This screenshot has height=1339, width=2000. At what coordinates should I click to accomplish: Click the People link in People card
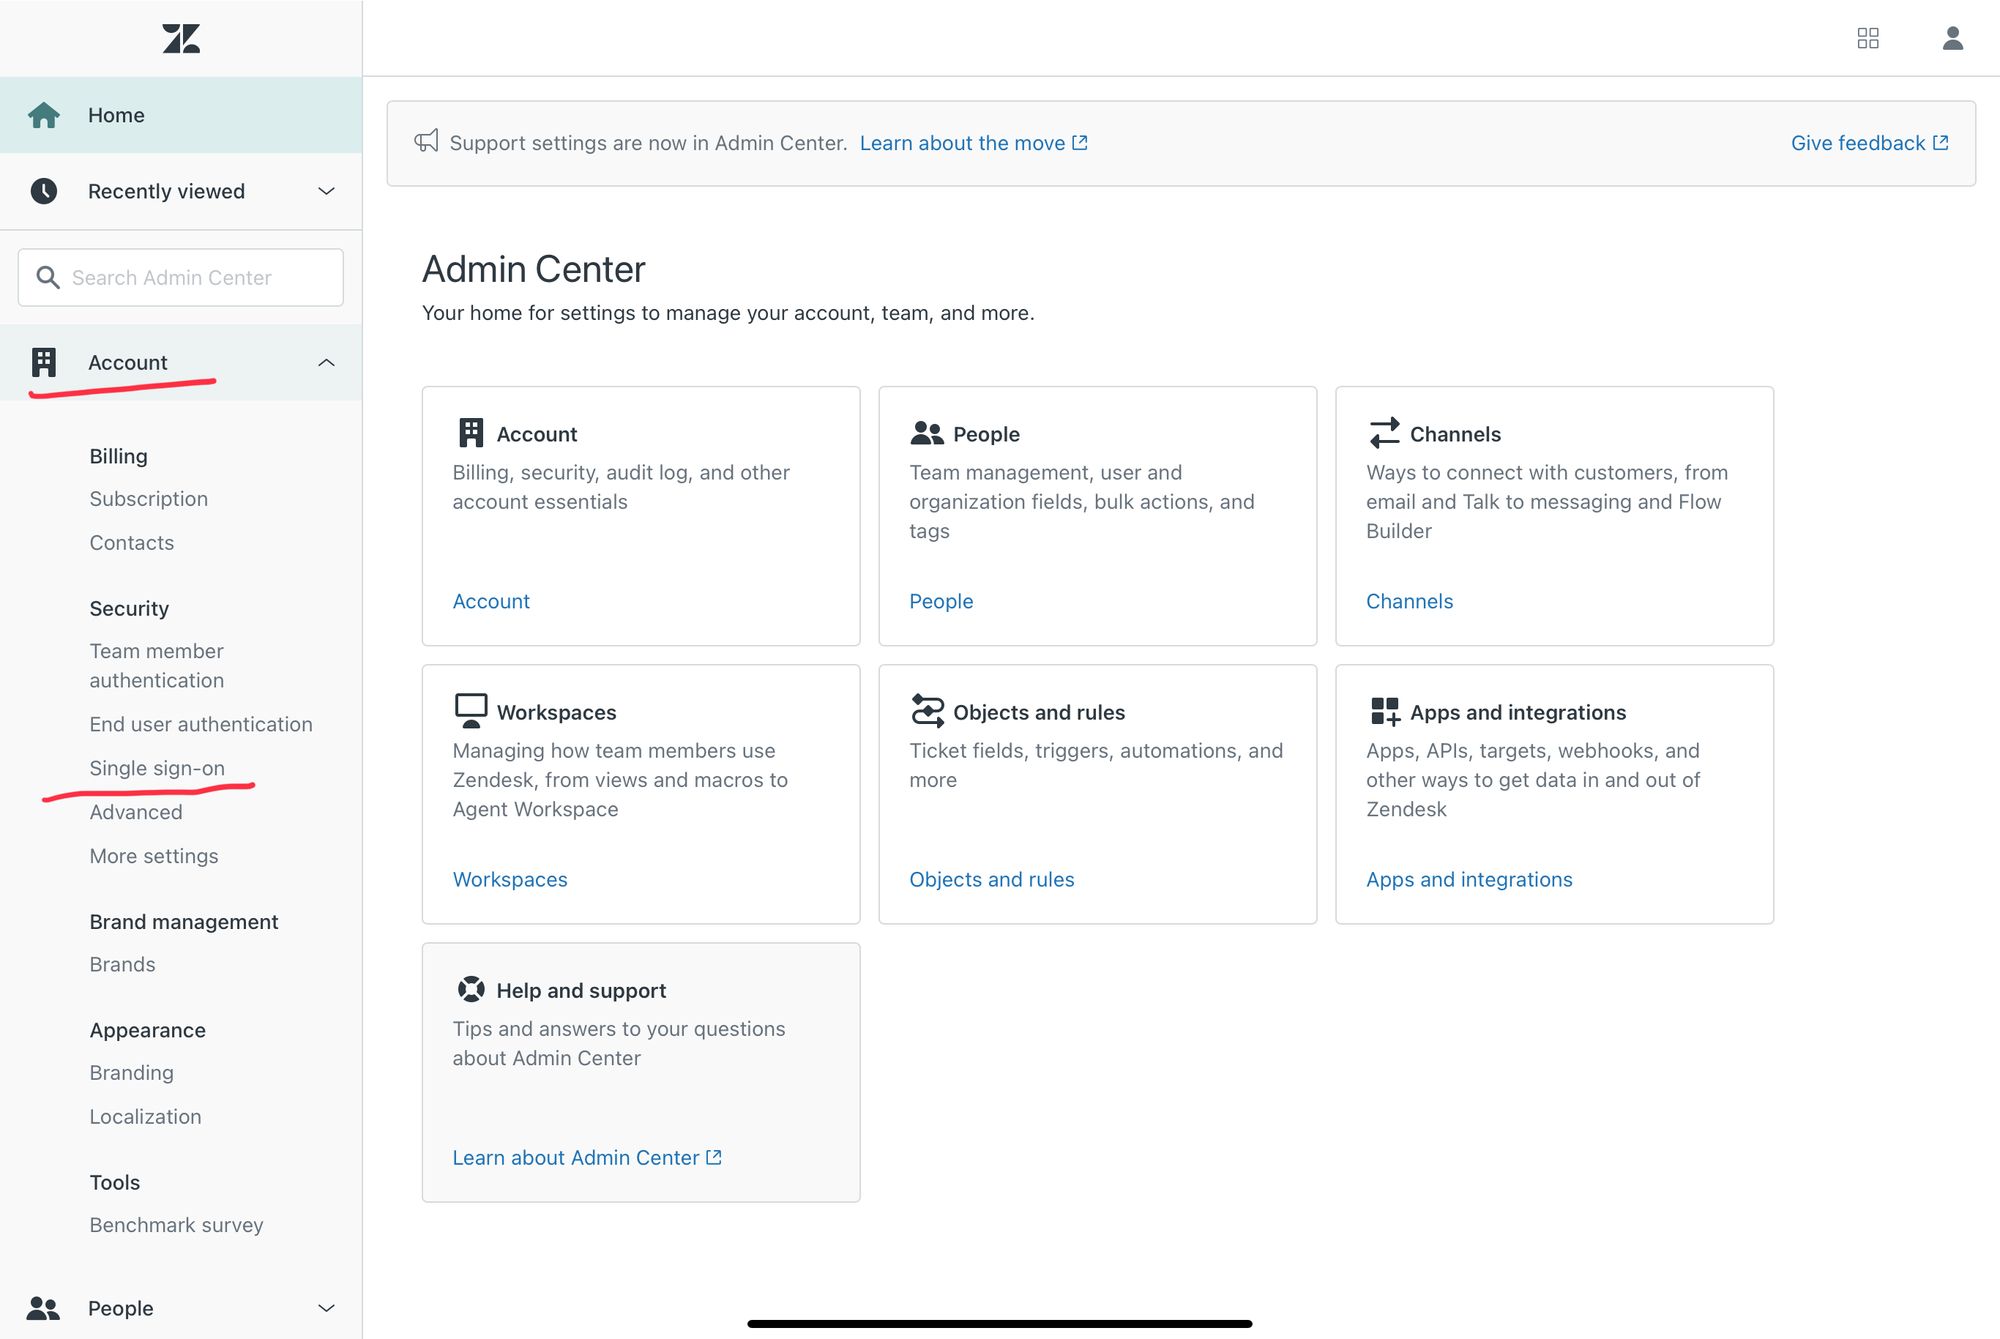941,601
